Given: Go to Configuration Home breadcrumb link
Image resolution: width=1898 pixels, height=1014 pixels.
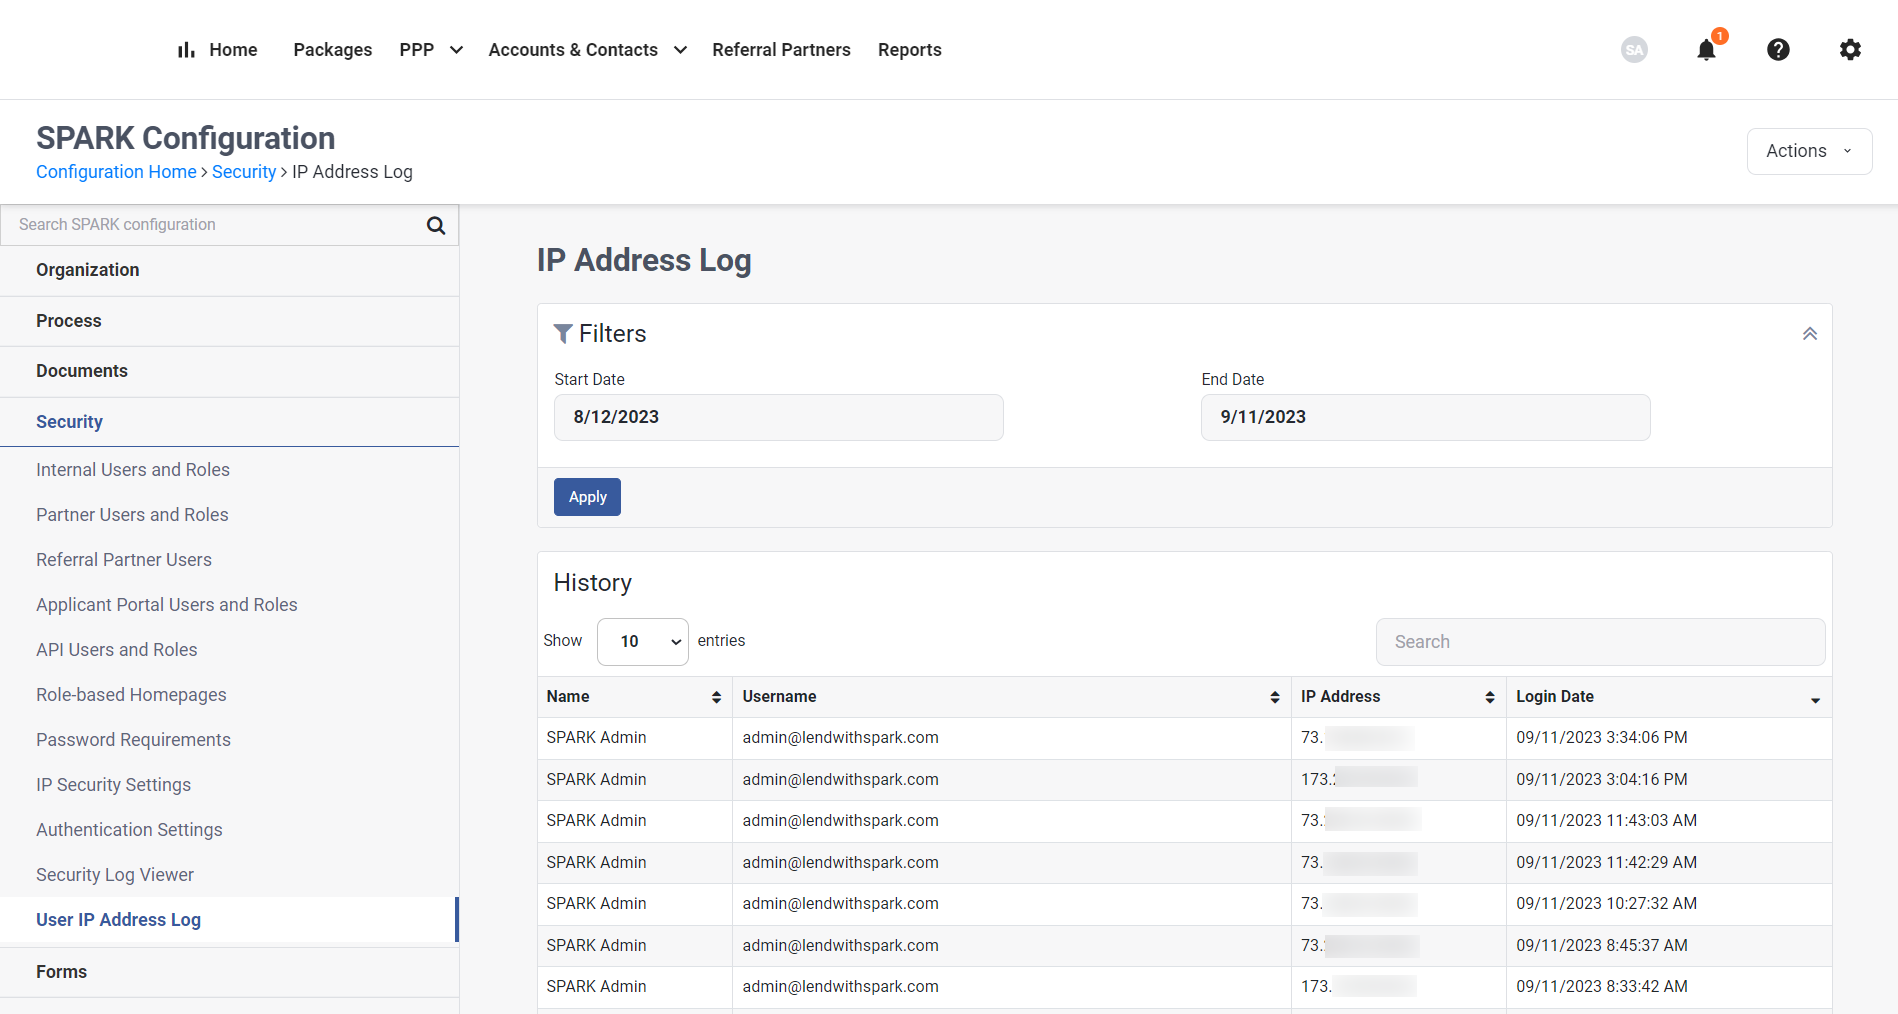Looking at the screenshot, I should 116,172.
